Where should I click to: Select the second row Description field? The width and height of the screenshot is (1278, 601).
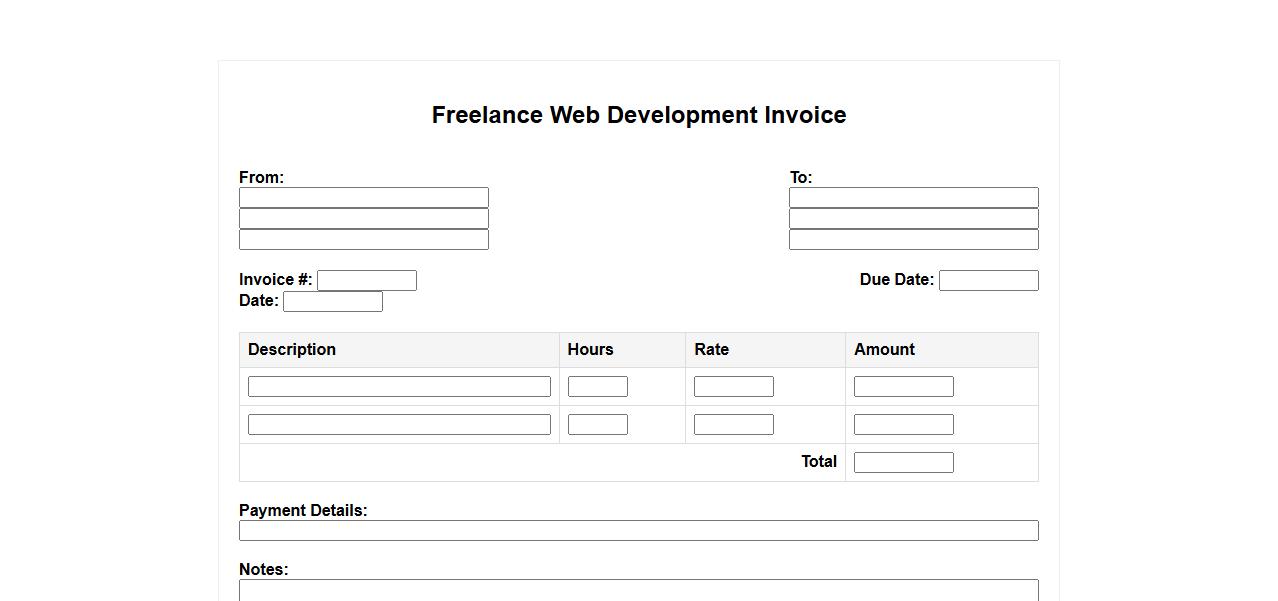(x=399, y=425)
